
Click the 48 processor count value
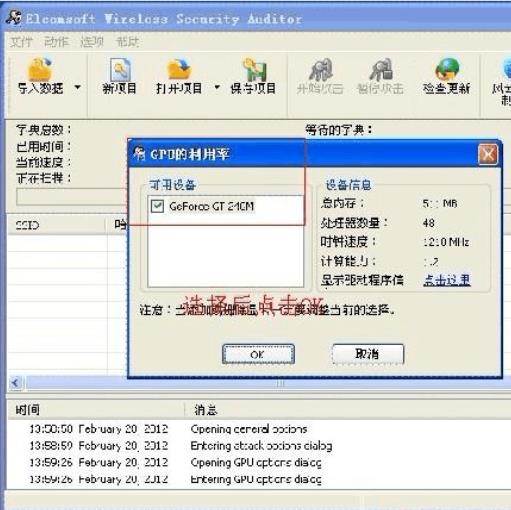click(x=429, y=223)
